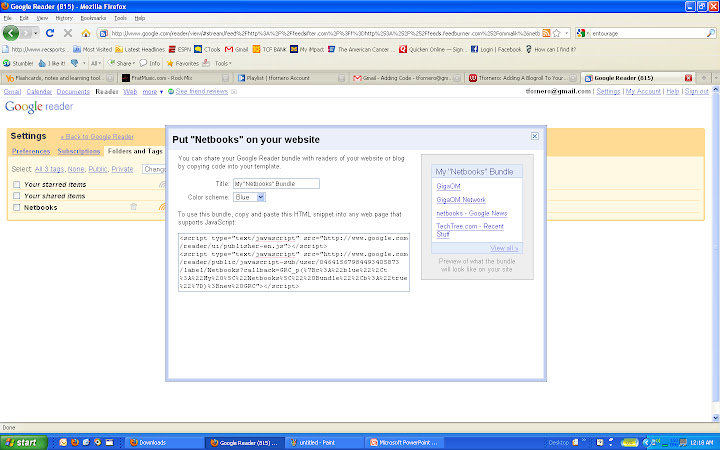Open the Change sharing dropdown

pyautogui.click(x=154, y=169)
